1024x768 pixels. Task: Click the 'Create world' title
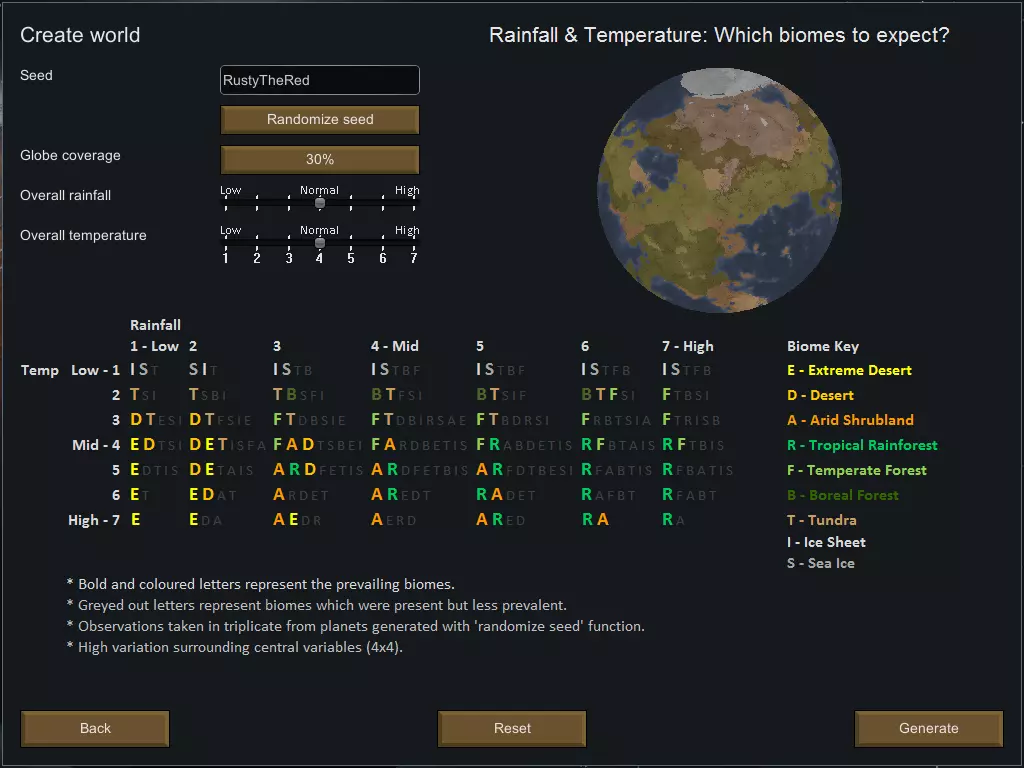pyautogui.click(x=80, y=35)
